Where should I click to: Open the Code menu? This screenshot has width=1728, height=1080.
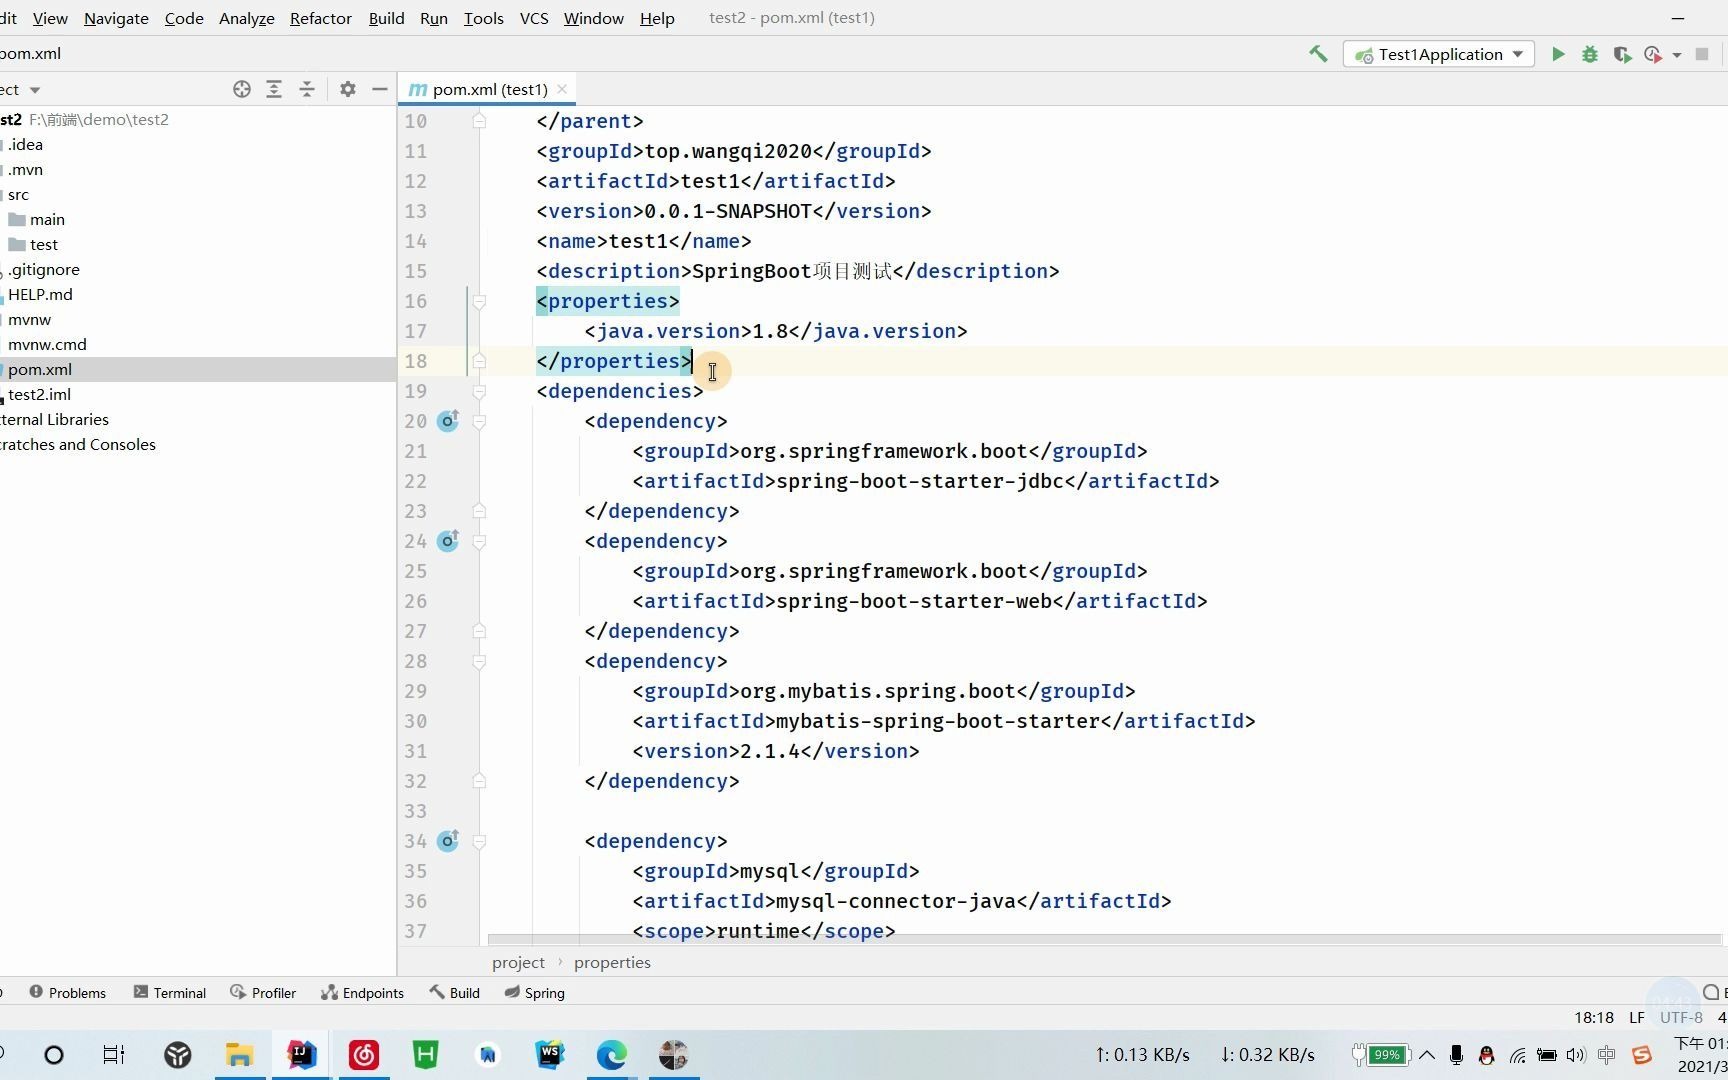(x=184, y=18)
